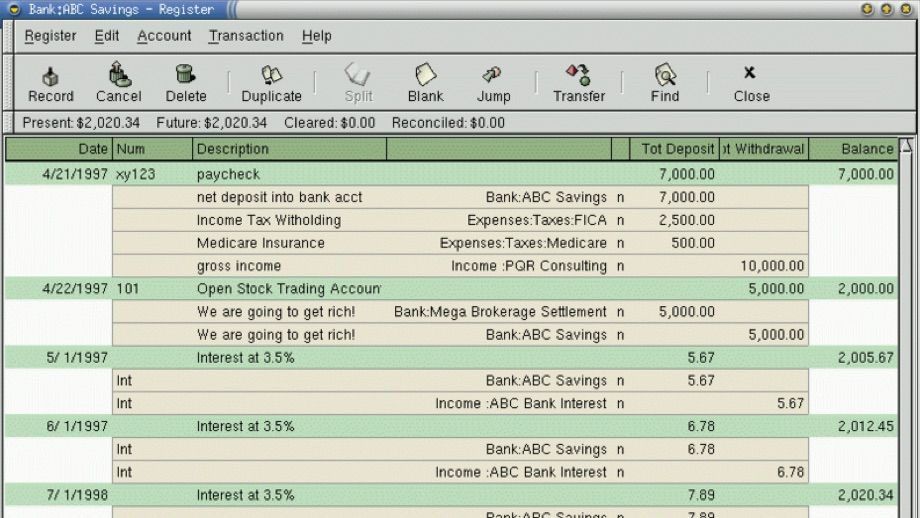Open the Transaction menu
The width and height of the screenshot is (920, 518).
(x=246, y=36)
